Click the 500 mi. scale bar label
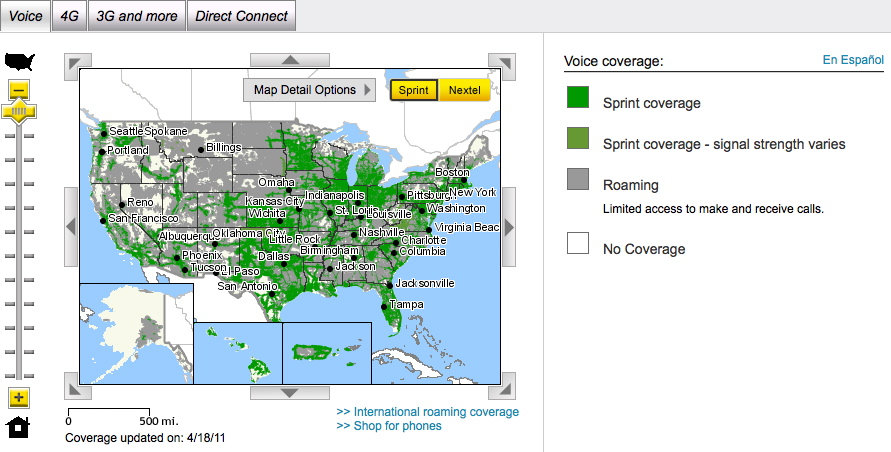The image size is (891, 452). pyautogui.click(x=159, y=421)
